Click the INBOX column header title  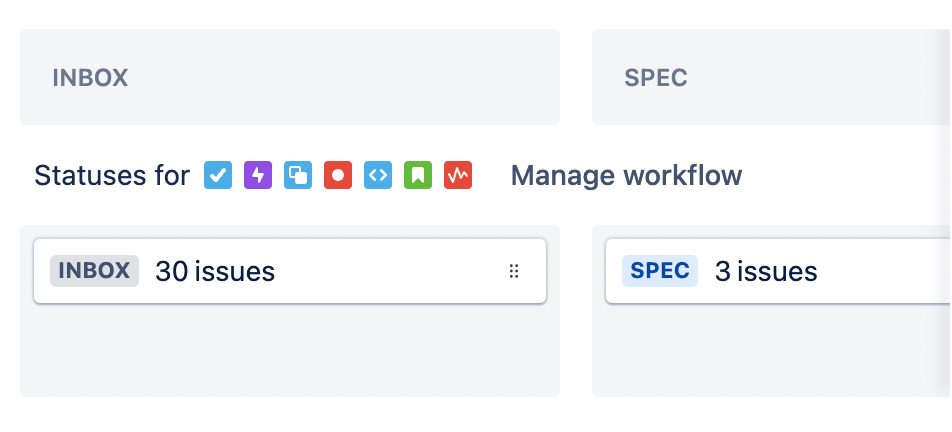coord(90,78)
